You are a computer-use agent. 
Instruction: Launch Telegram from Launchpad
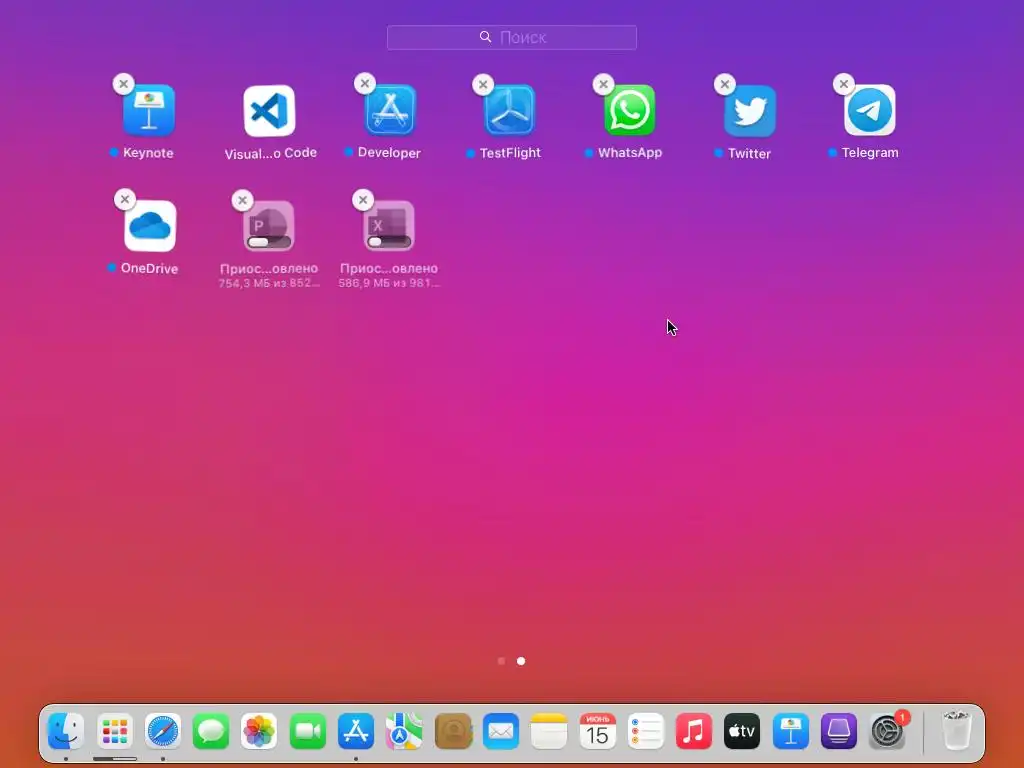pyautogui.click(x=869, y=110)
